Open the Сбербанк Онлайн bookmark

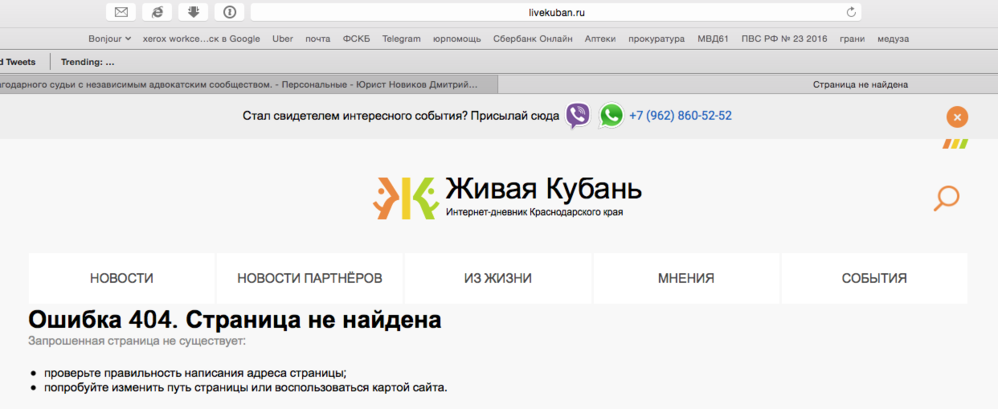(532, 39)
